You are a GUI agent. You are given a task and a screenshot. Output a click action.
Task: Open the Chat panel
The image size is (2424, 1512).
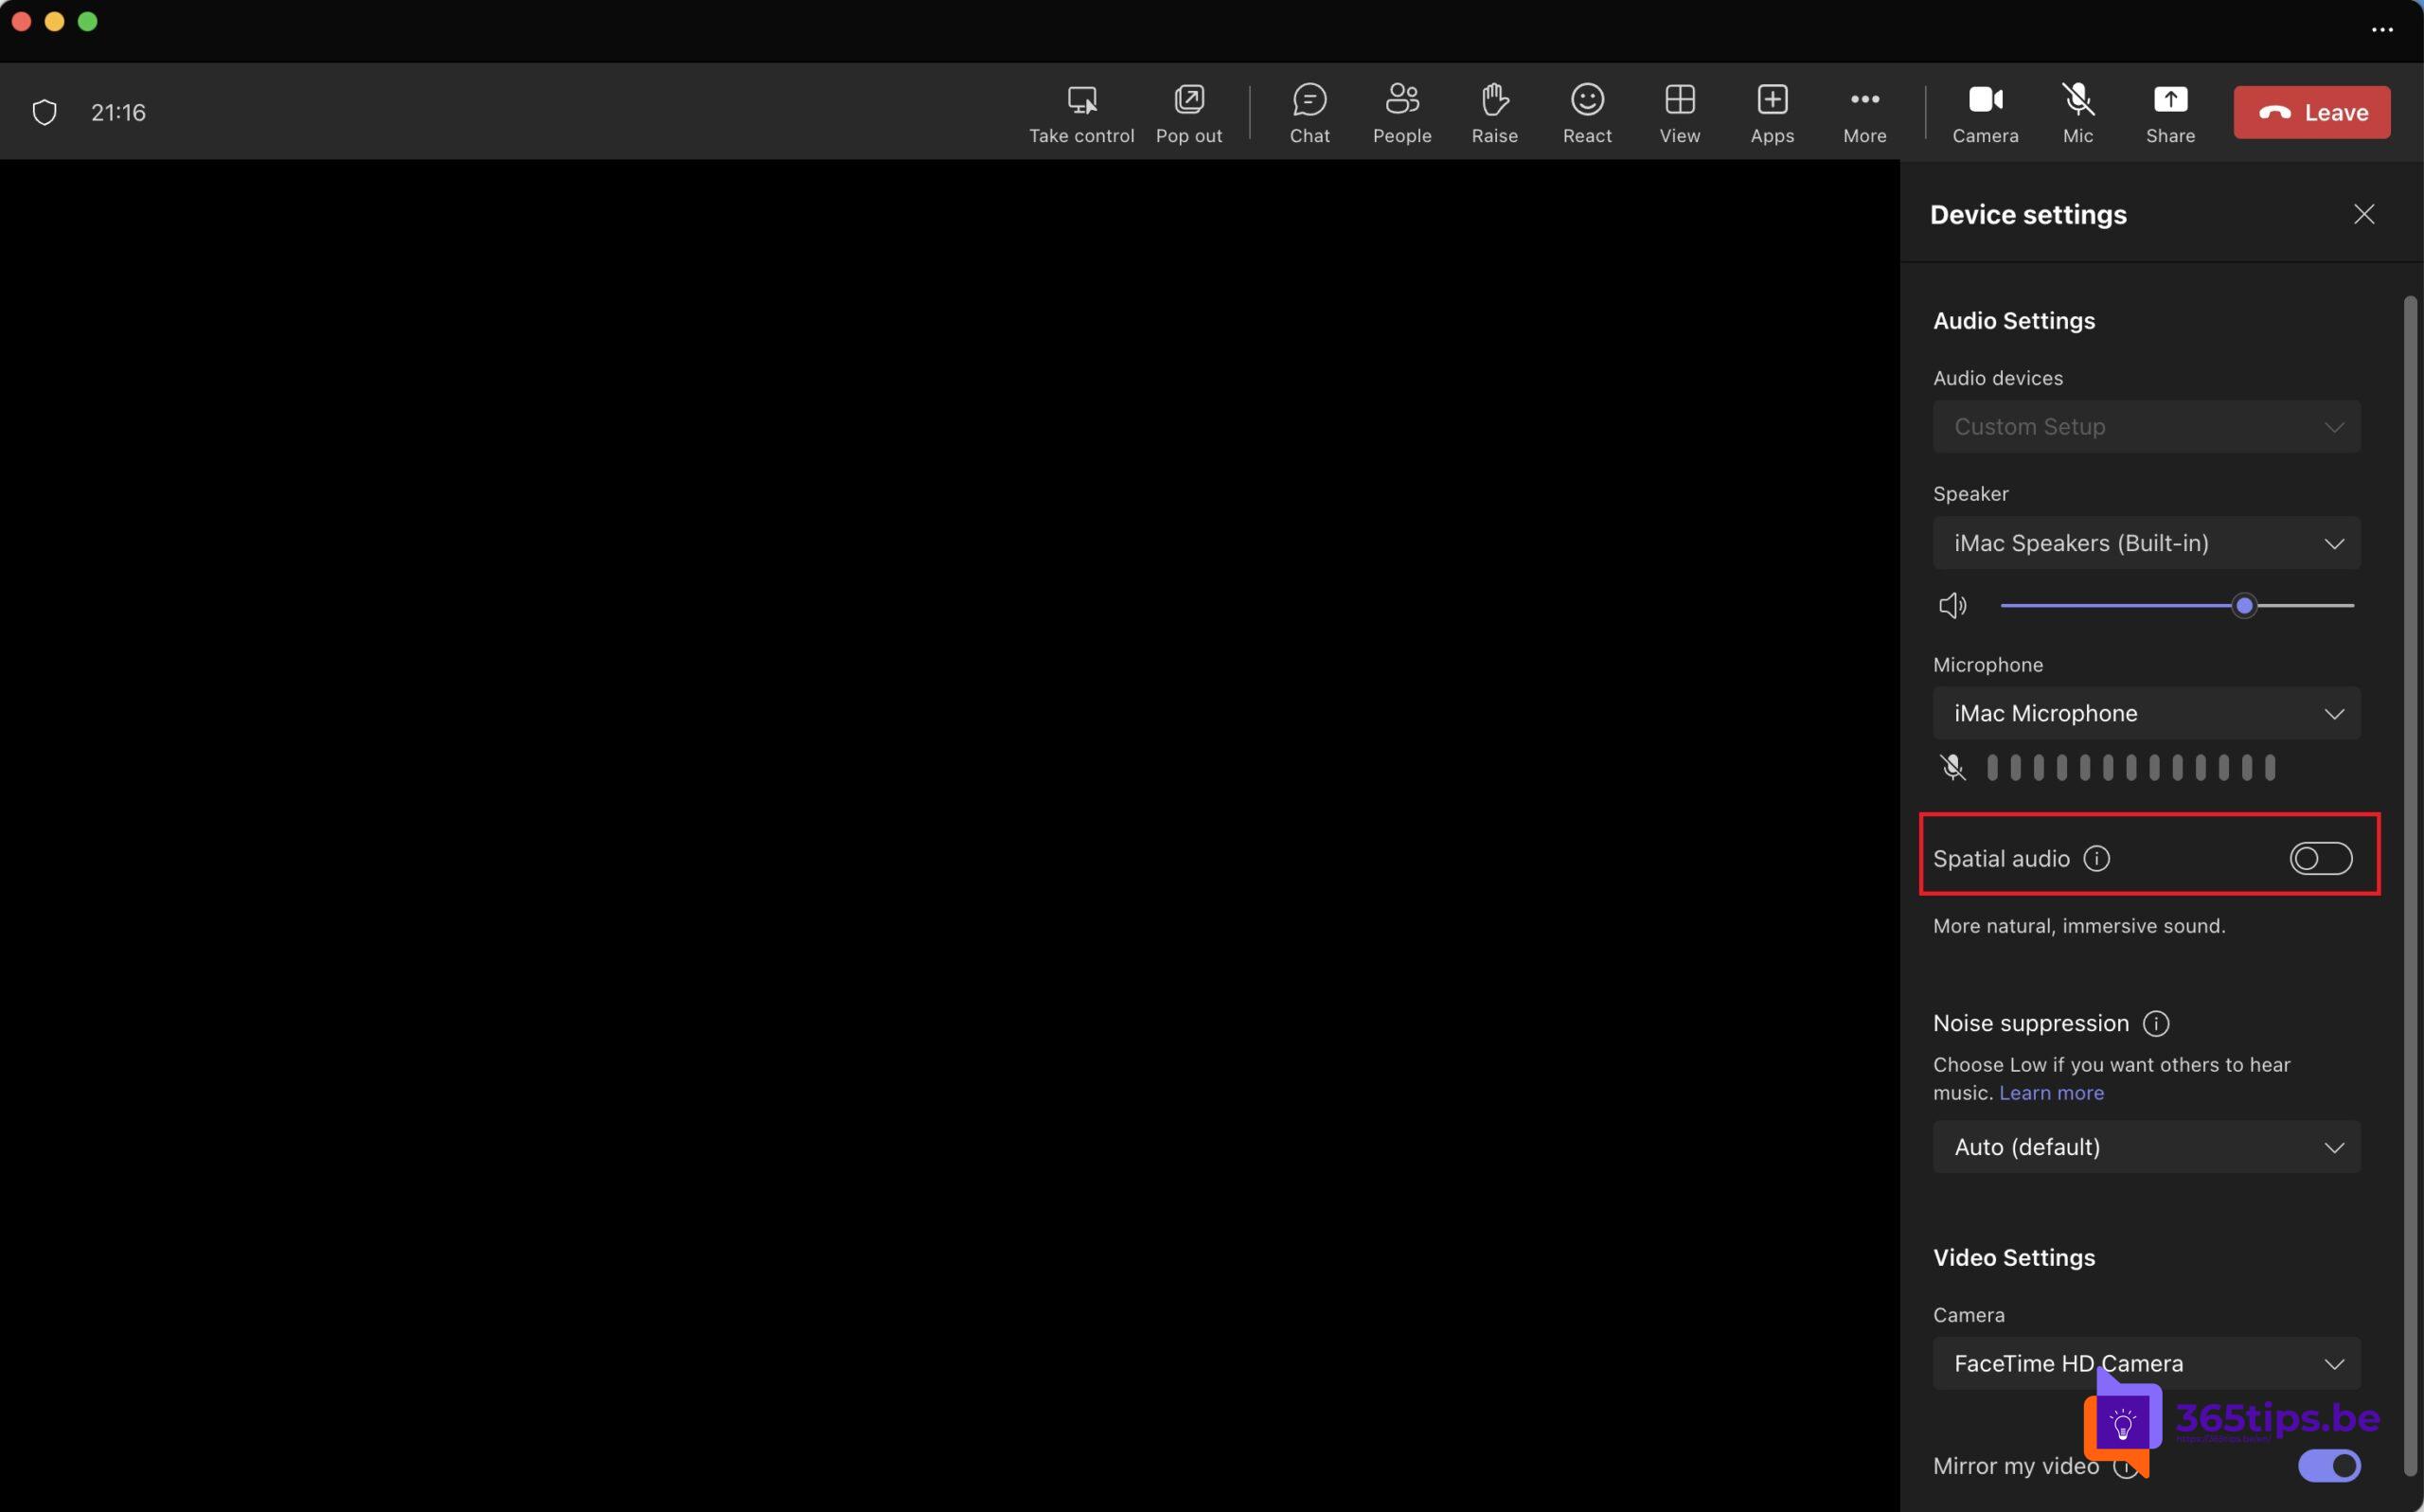coord(1310,110)
